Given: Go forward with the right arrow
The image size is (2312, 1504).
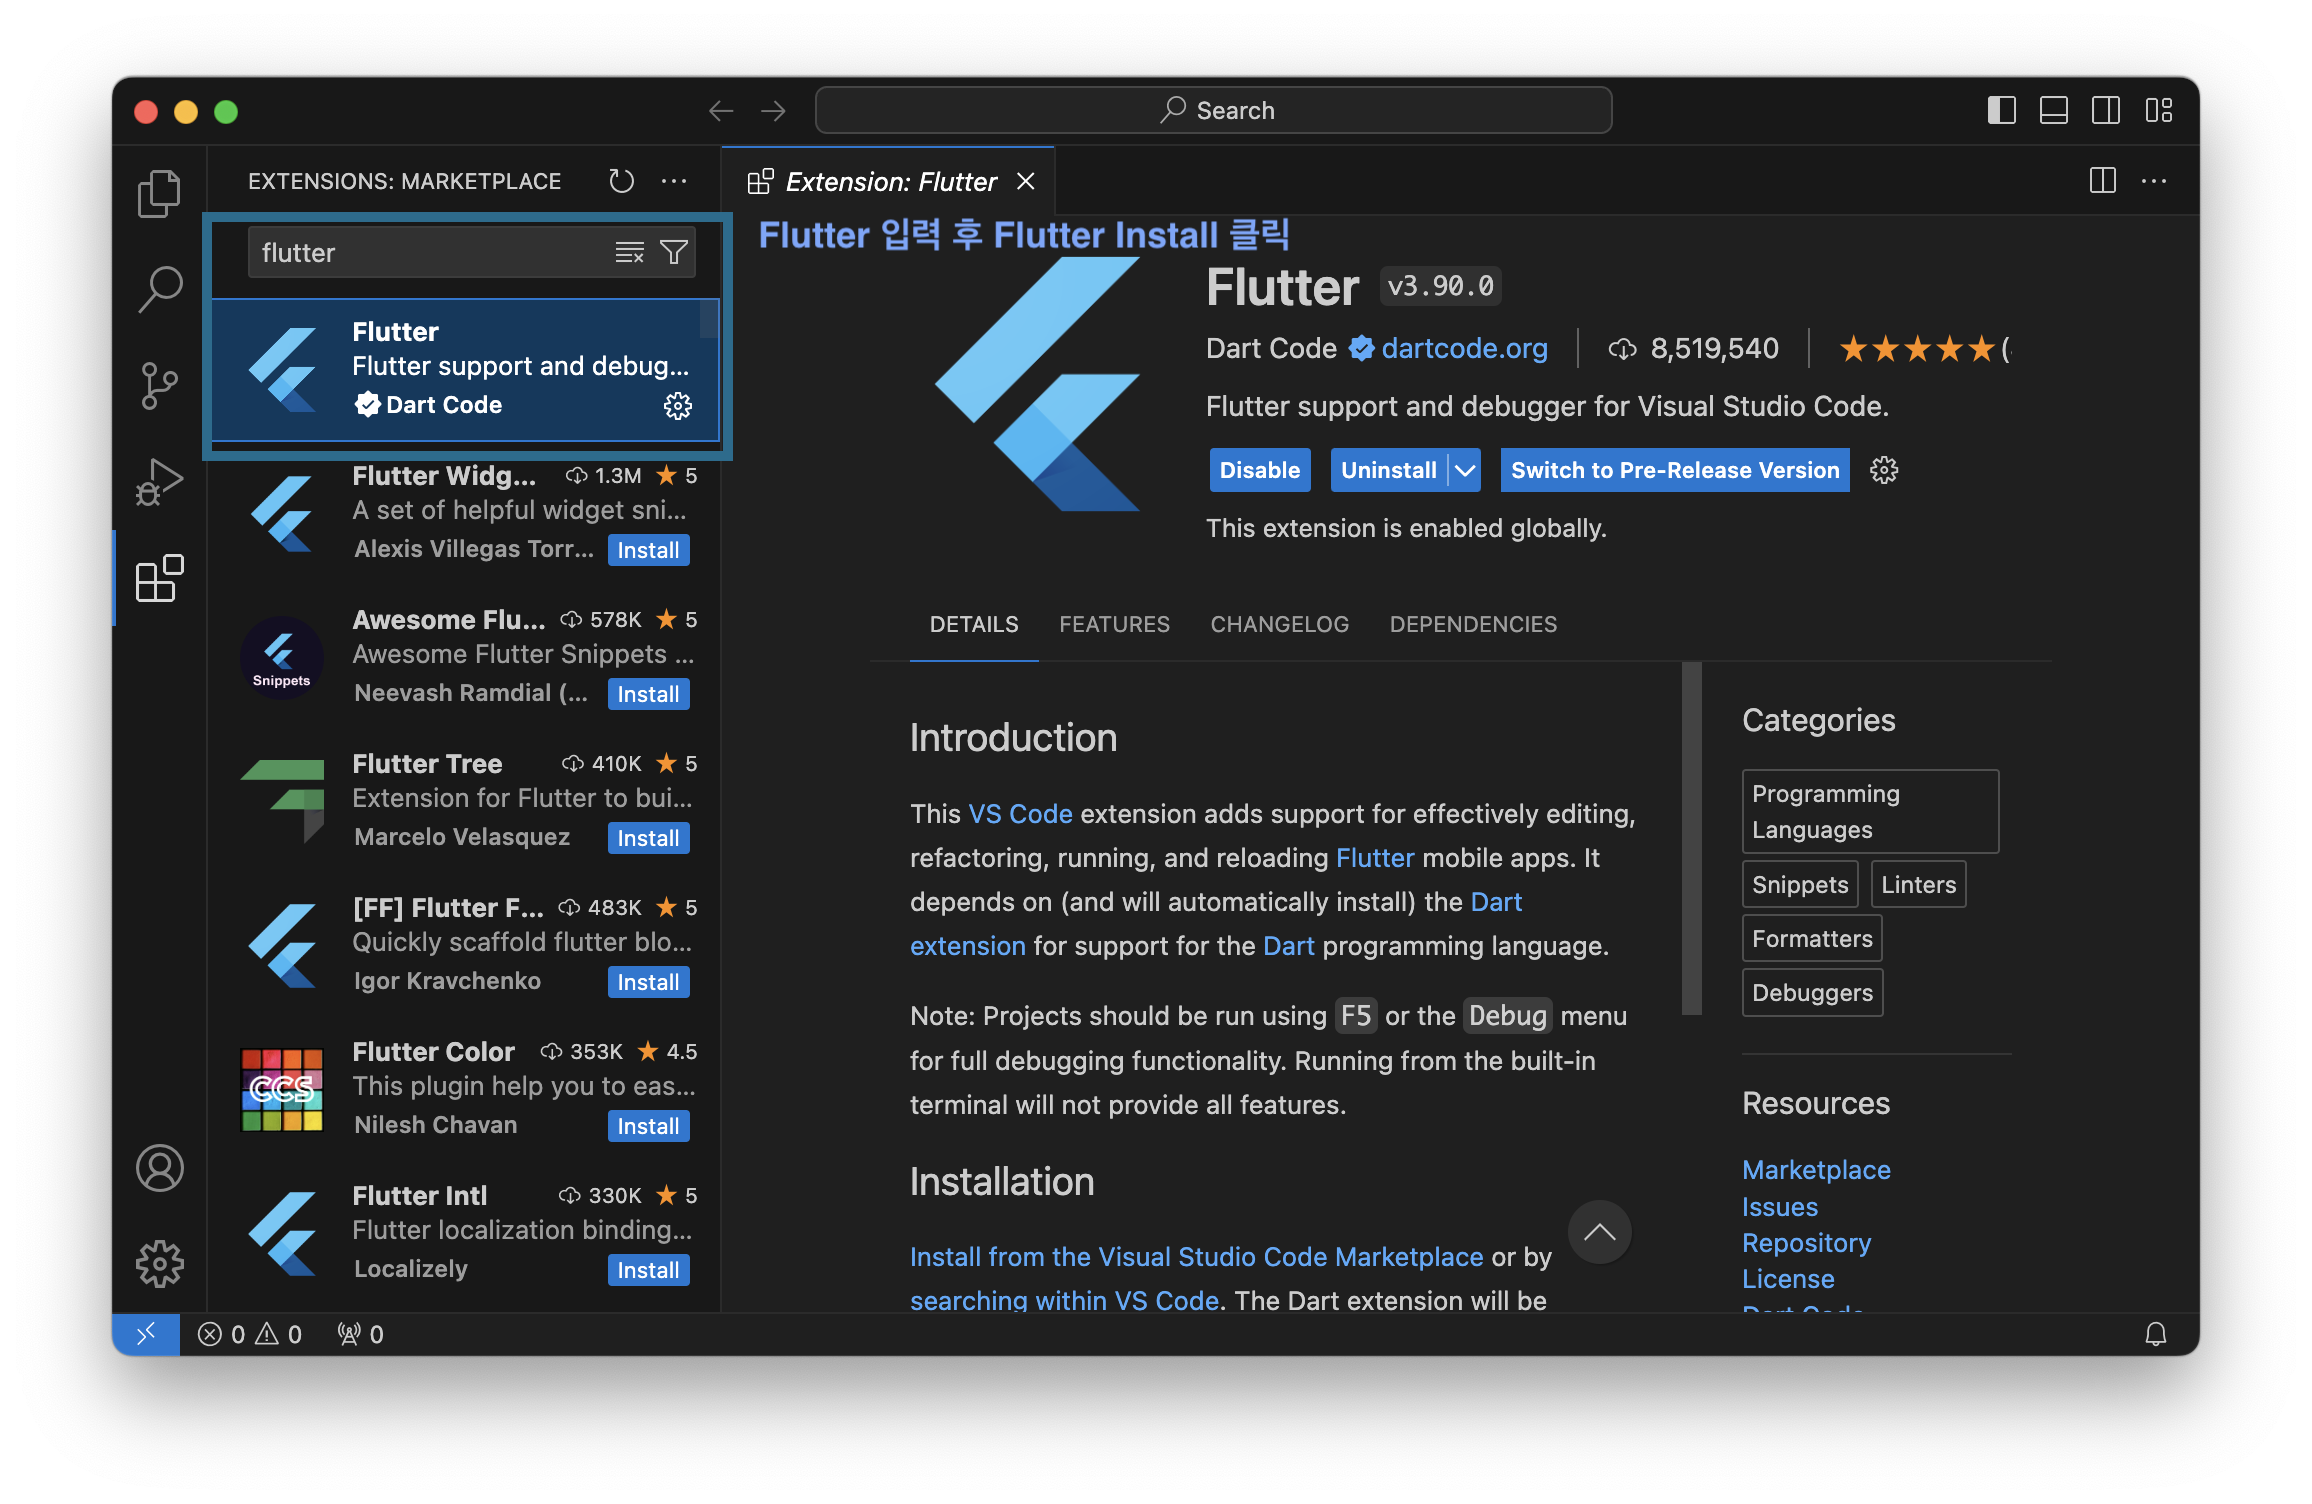Looking at the screenshot, I should pyautogui.click(x=773, y=110).
